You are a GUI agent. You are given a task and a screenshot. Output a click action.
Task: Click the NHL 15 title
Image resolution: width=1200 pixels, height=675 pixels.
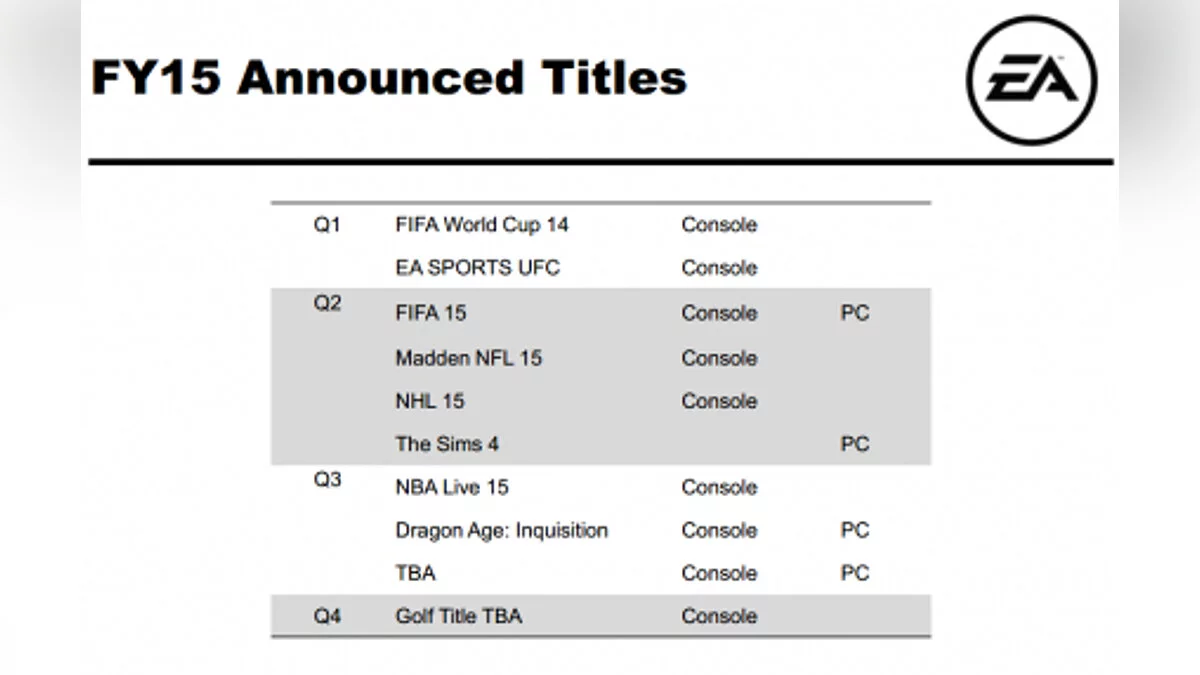(430, 401)
